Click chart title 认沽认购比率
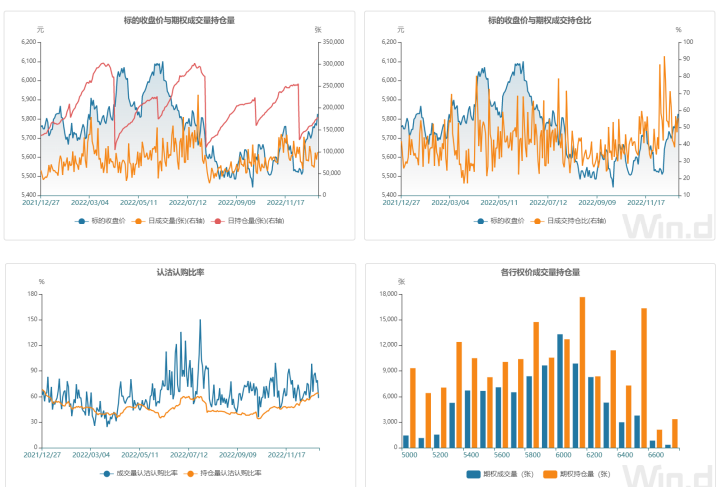The image size is (728, 487). click(x=180, y=273)
